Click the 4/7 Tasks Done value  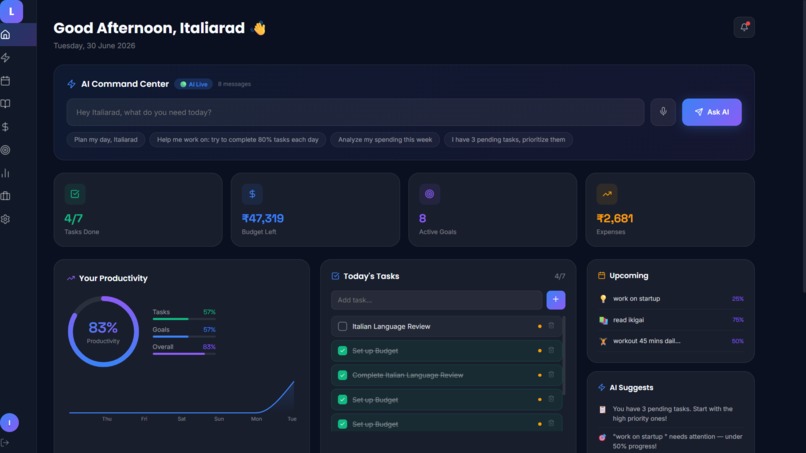coord(74,219)
